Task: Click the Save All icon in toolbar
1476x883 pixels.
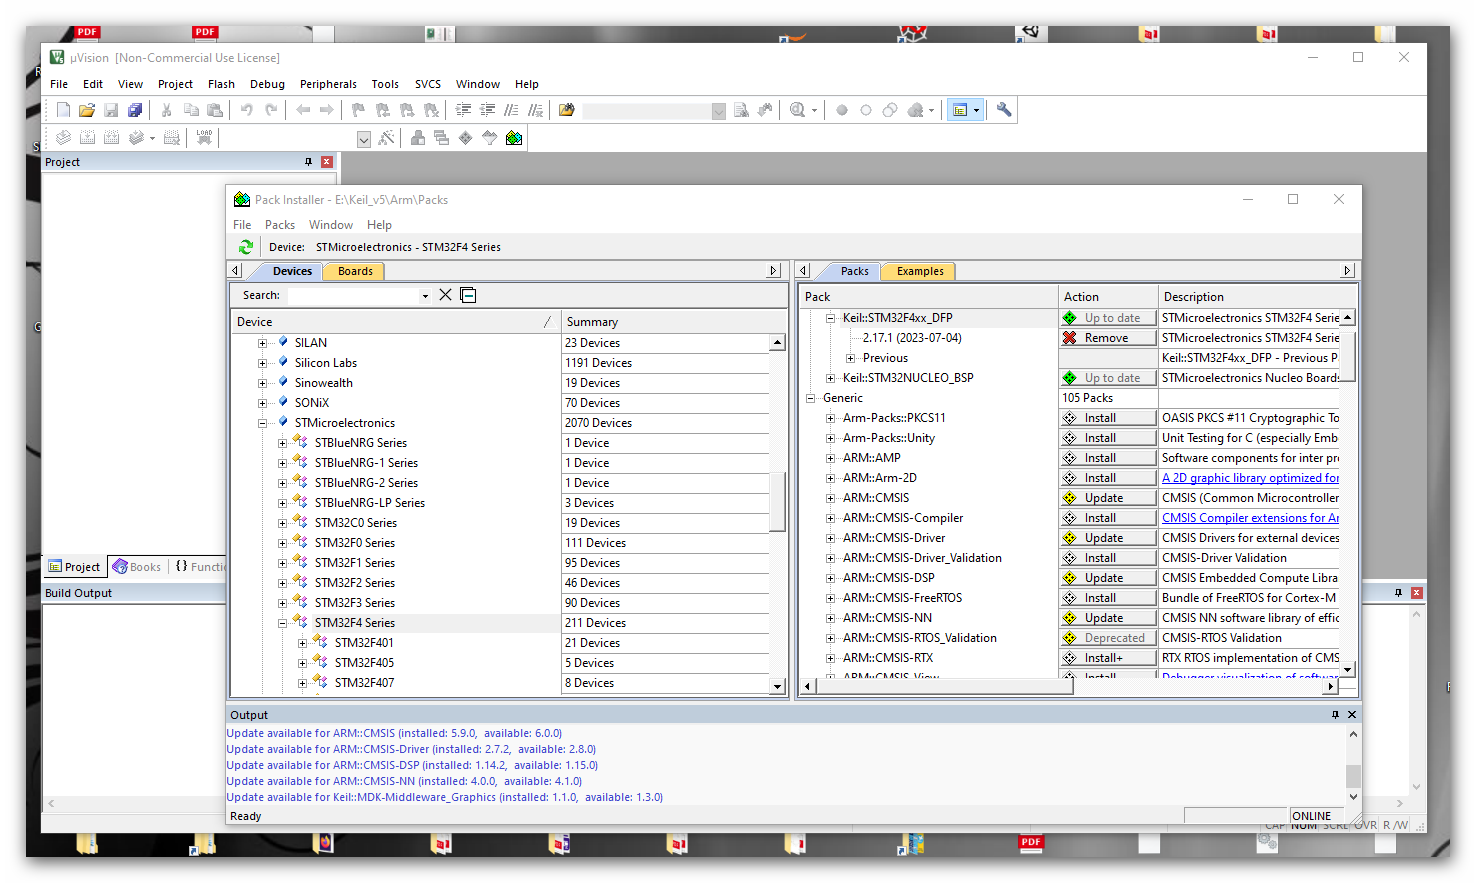Action: (x=135, y=110)
